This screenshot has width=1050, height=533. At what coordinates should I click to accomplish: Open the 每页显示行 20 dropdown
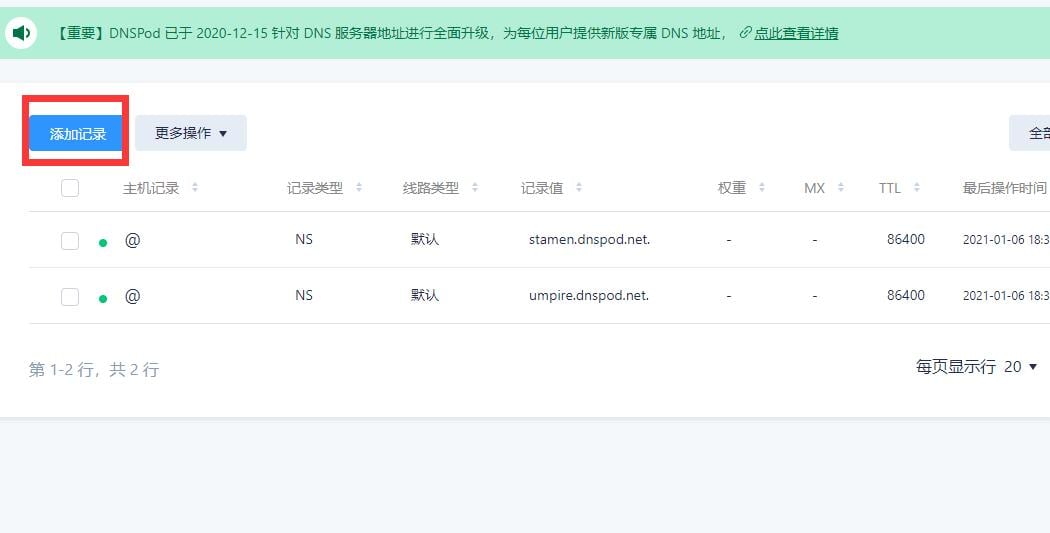coord(976,366)
